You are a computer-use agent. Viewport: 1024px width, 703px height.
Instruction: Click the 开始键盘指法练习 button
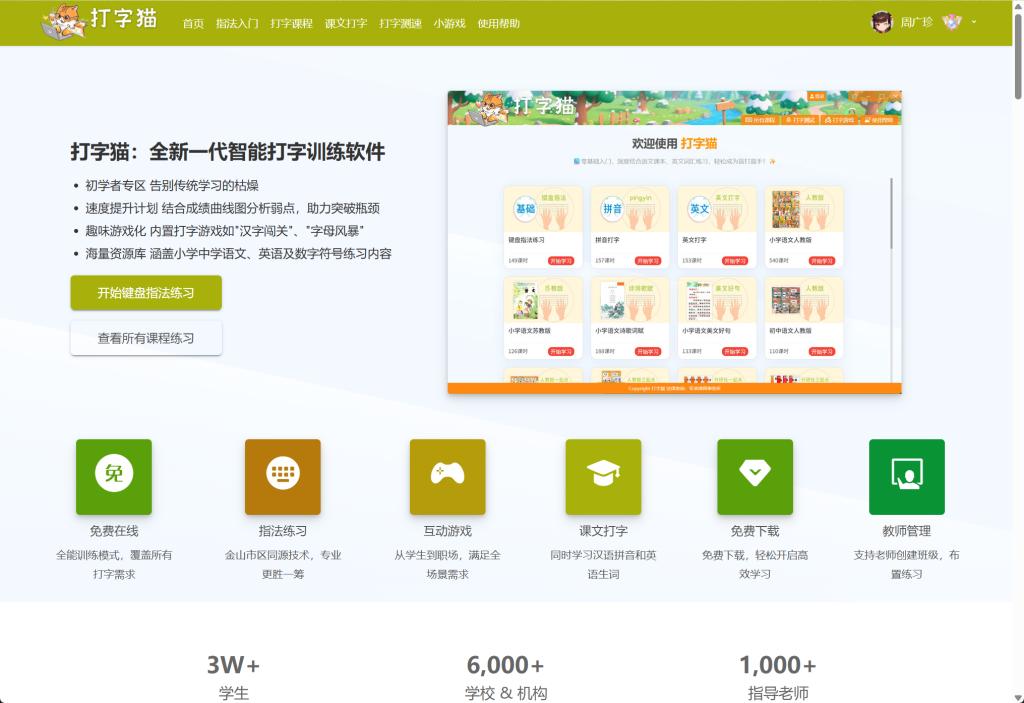[146, 293]
